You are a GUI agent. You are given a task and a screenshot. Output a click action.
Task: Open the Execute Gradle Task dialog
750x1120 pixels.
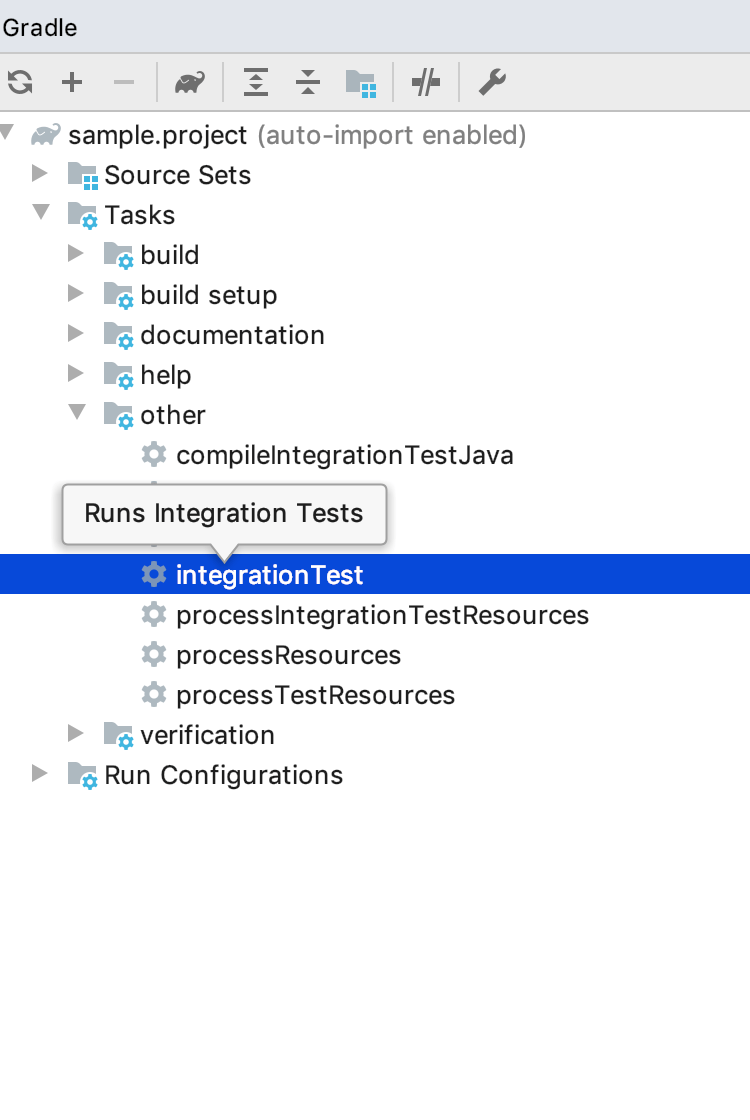(x=190, y=82)
